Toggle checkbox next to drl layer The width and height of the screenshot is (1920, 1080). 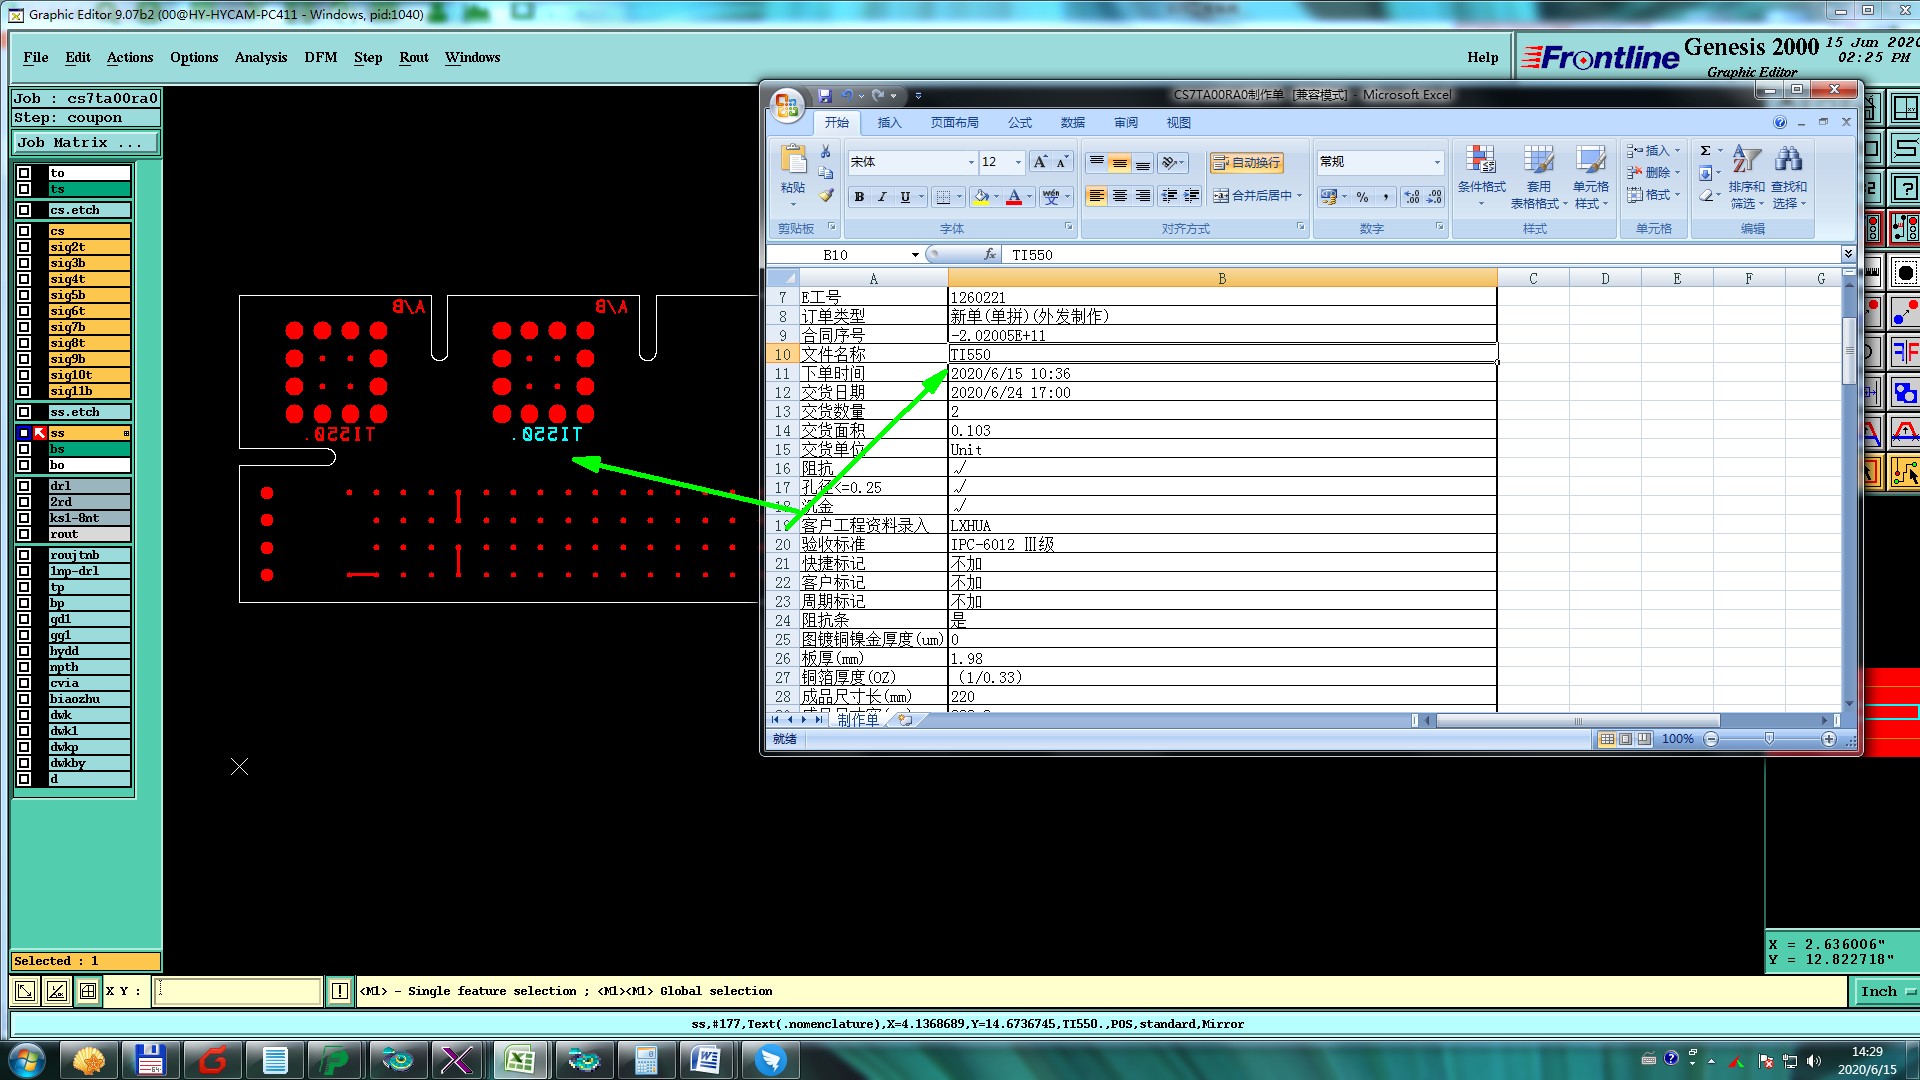pos(24,486)
